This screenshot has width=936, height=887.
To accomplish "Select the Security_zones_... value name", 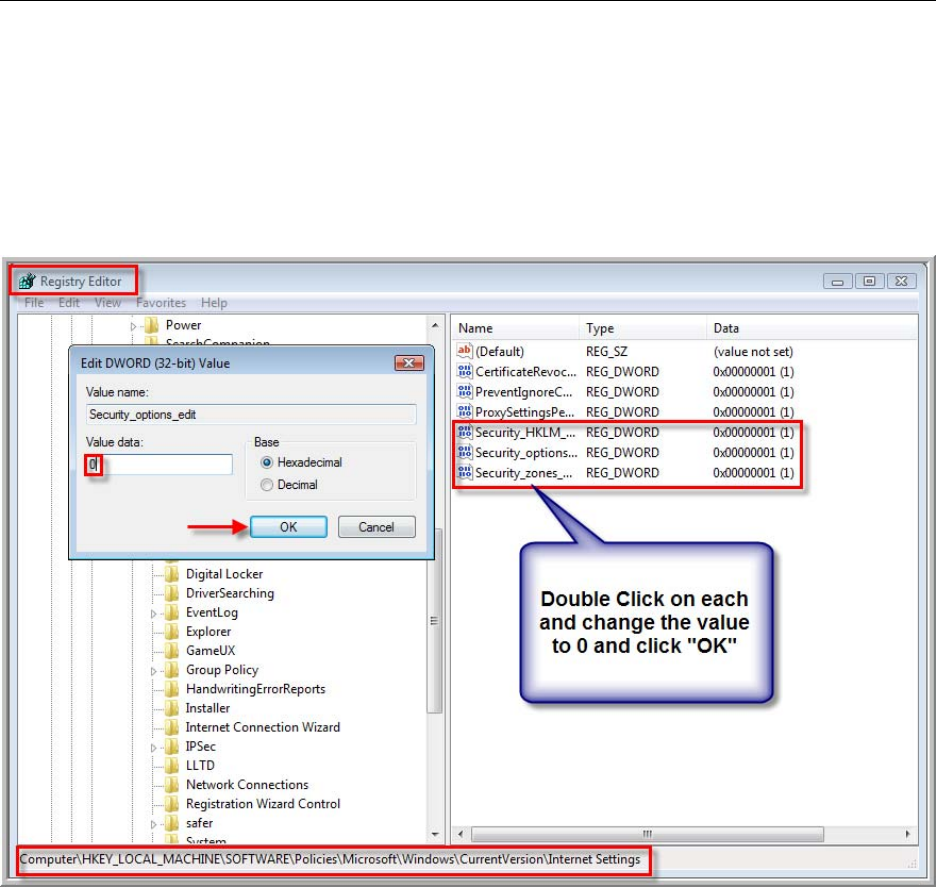I will [524, 473].
